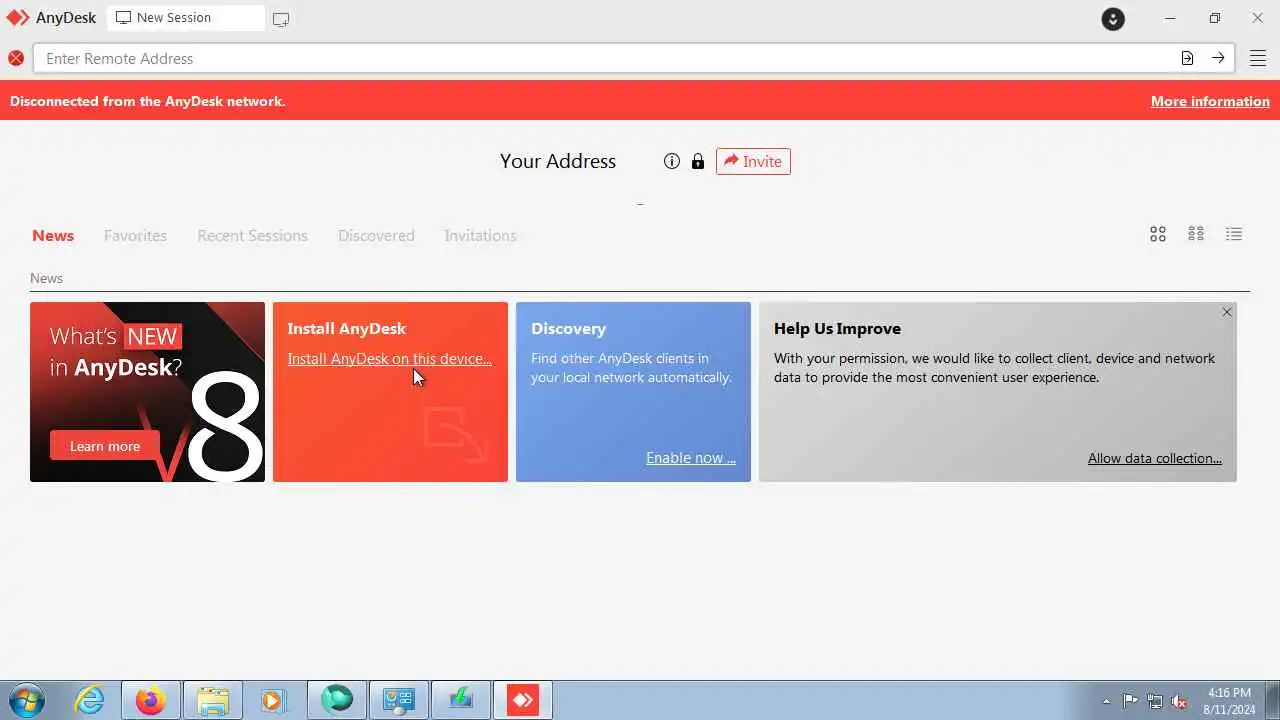Switch to small tiles view
1280x720 pixels.
click(x=1196, y=234)
